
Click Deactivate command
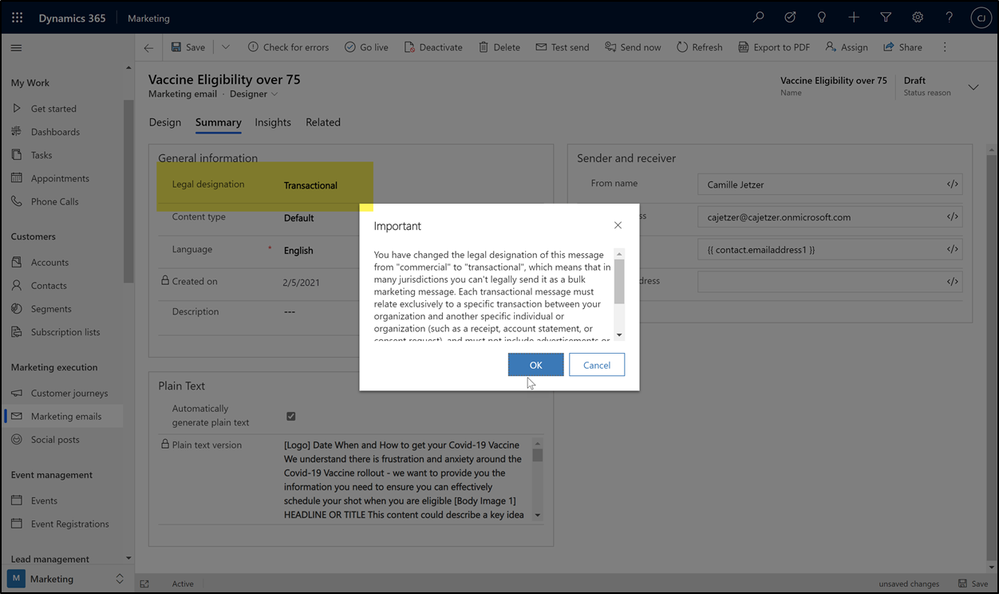pos(433,47)
